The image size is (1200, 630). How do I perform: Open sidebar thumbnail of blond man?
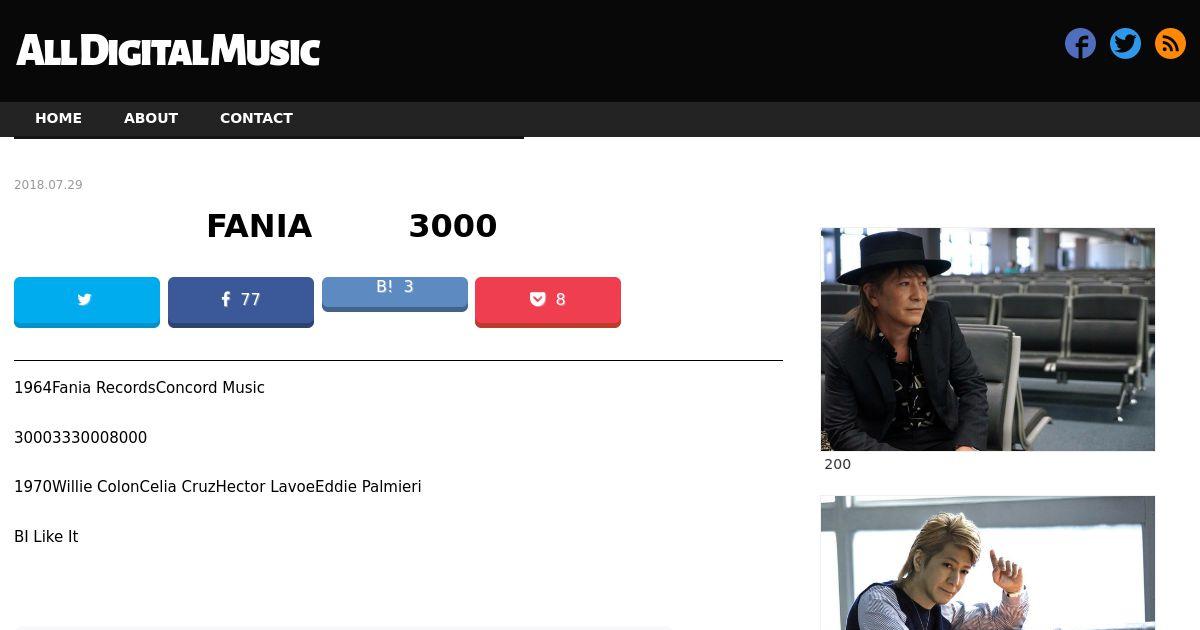coord(988,563)
